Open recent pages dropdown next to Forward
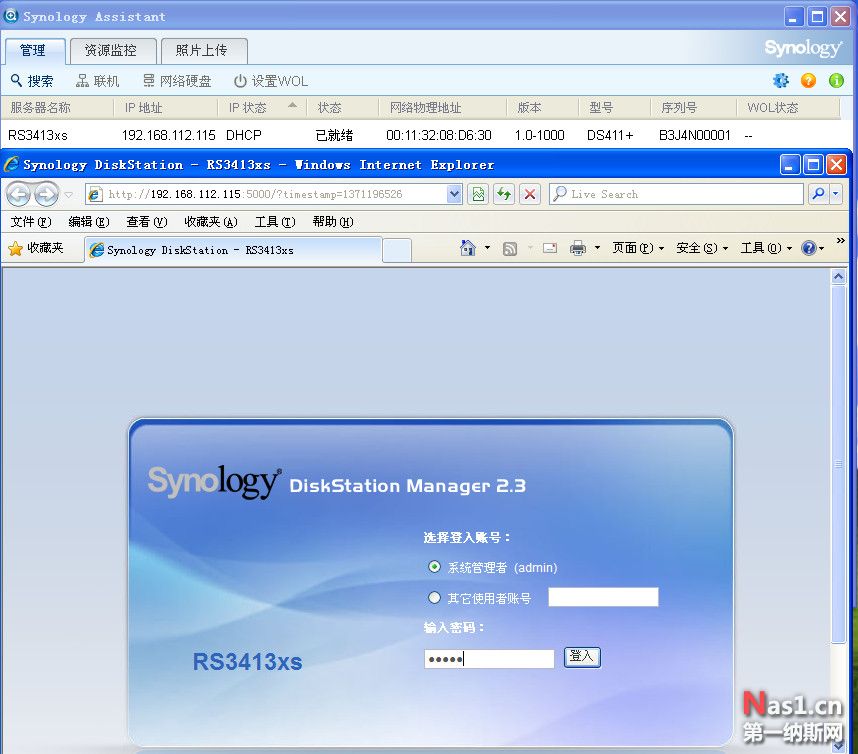 click(x=68, y=194)
